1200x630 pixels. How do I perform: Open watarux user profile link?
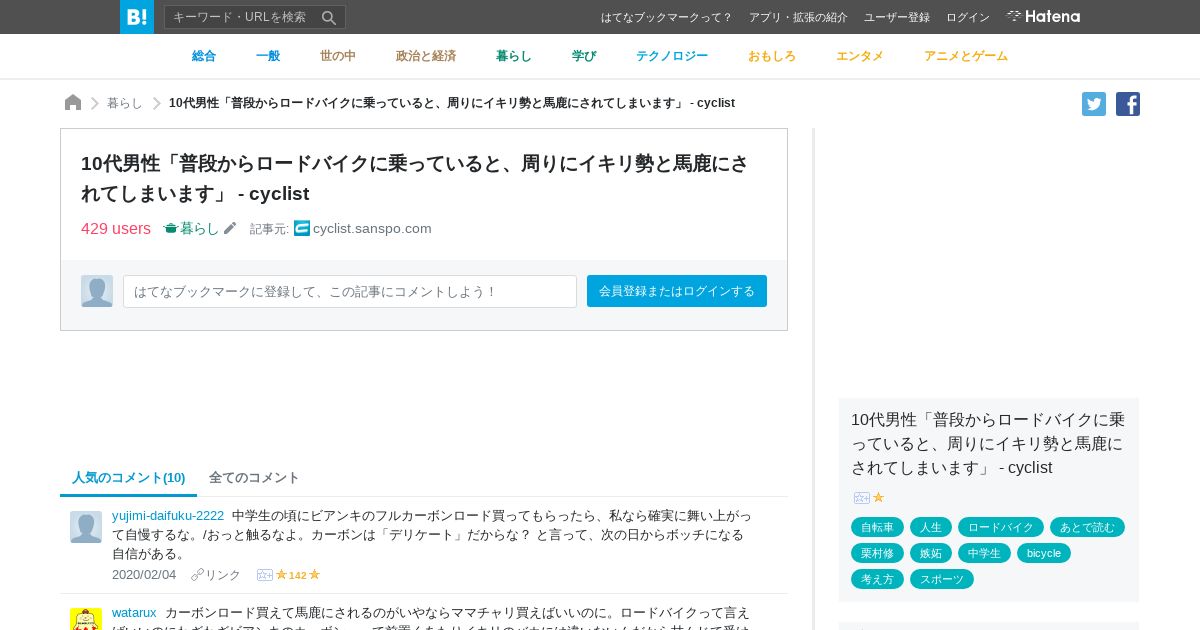click(134, 612)
